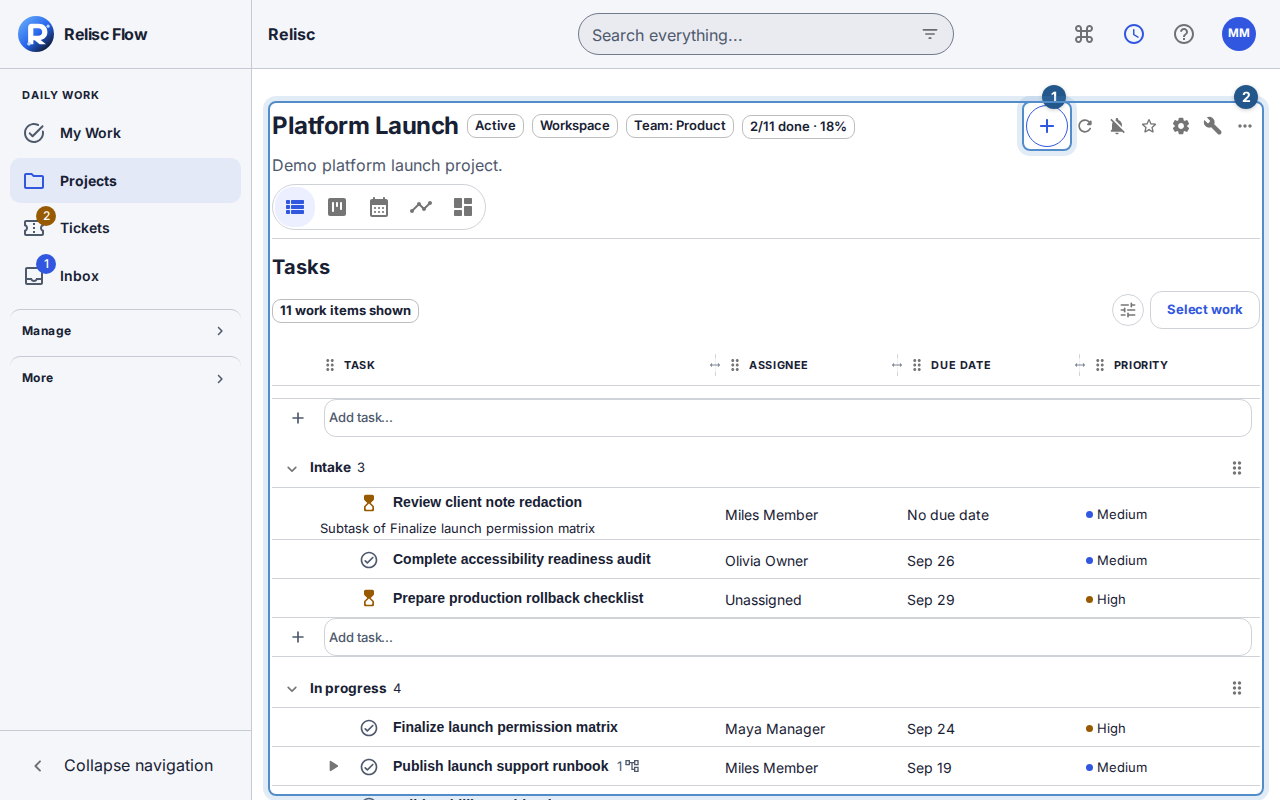Switch to calendar view
Image resolution: width=1280 pixels, height=800 pixels.
pyautogui.click(x=379, y=207)
